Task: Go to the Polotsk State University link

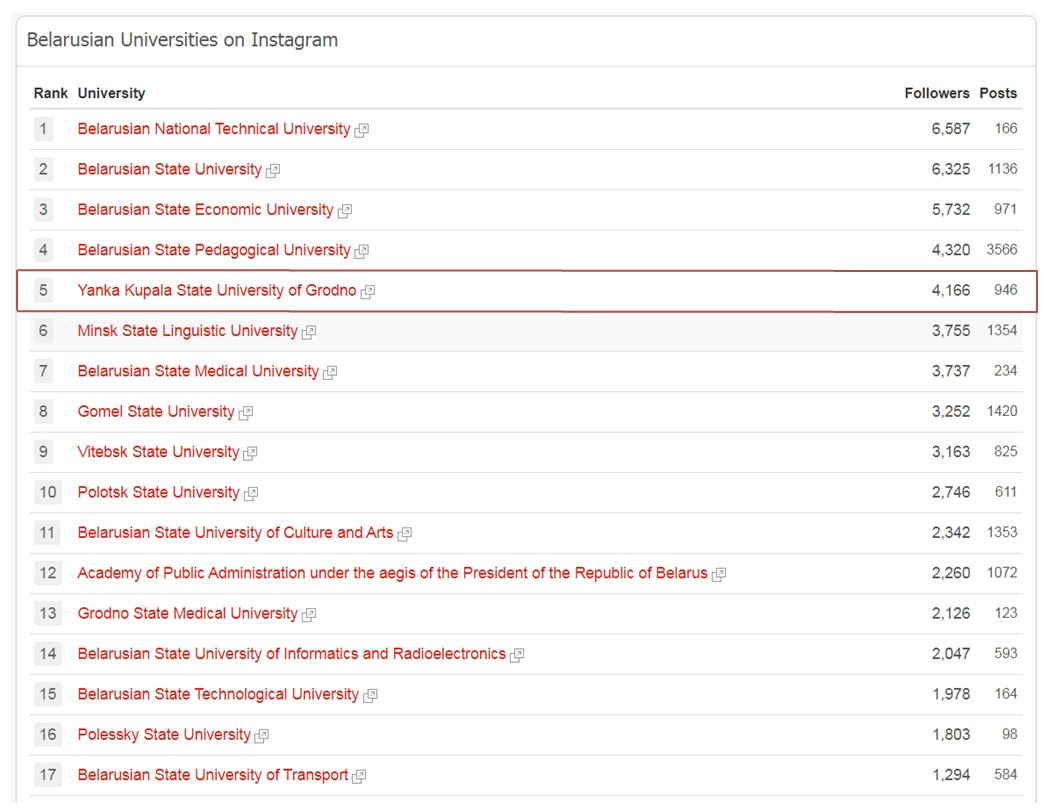Action: pos(158,492)
